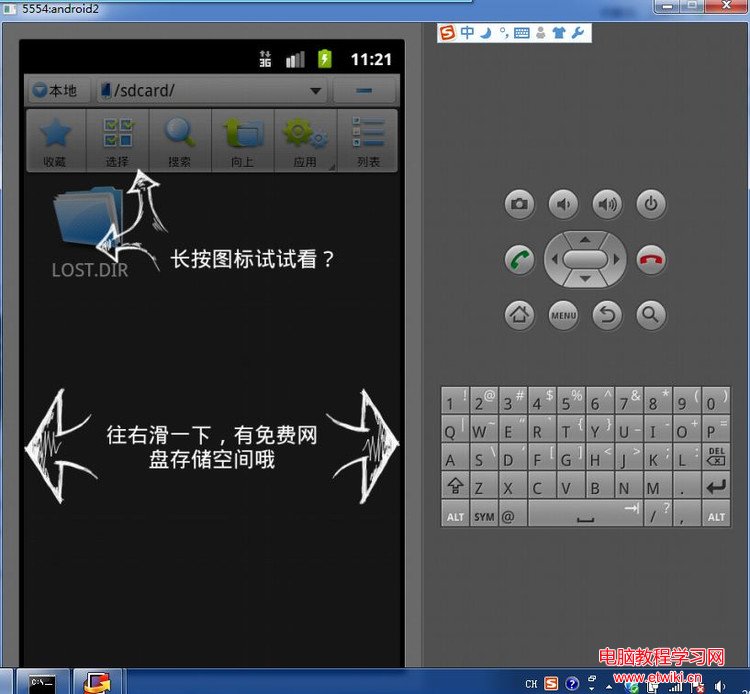The width and height of the screenshot is (750, 694).
Task: Click the emulator back arrow button
Action: 607,315
